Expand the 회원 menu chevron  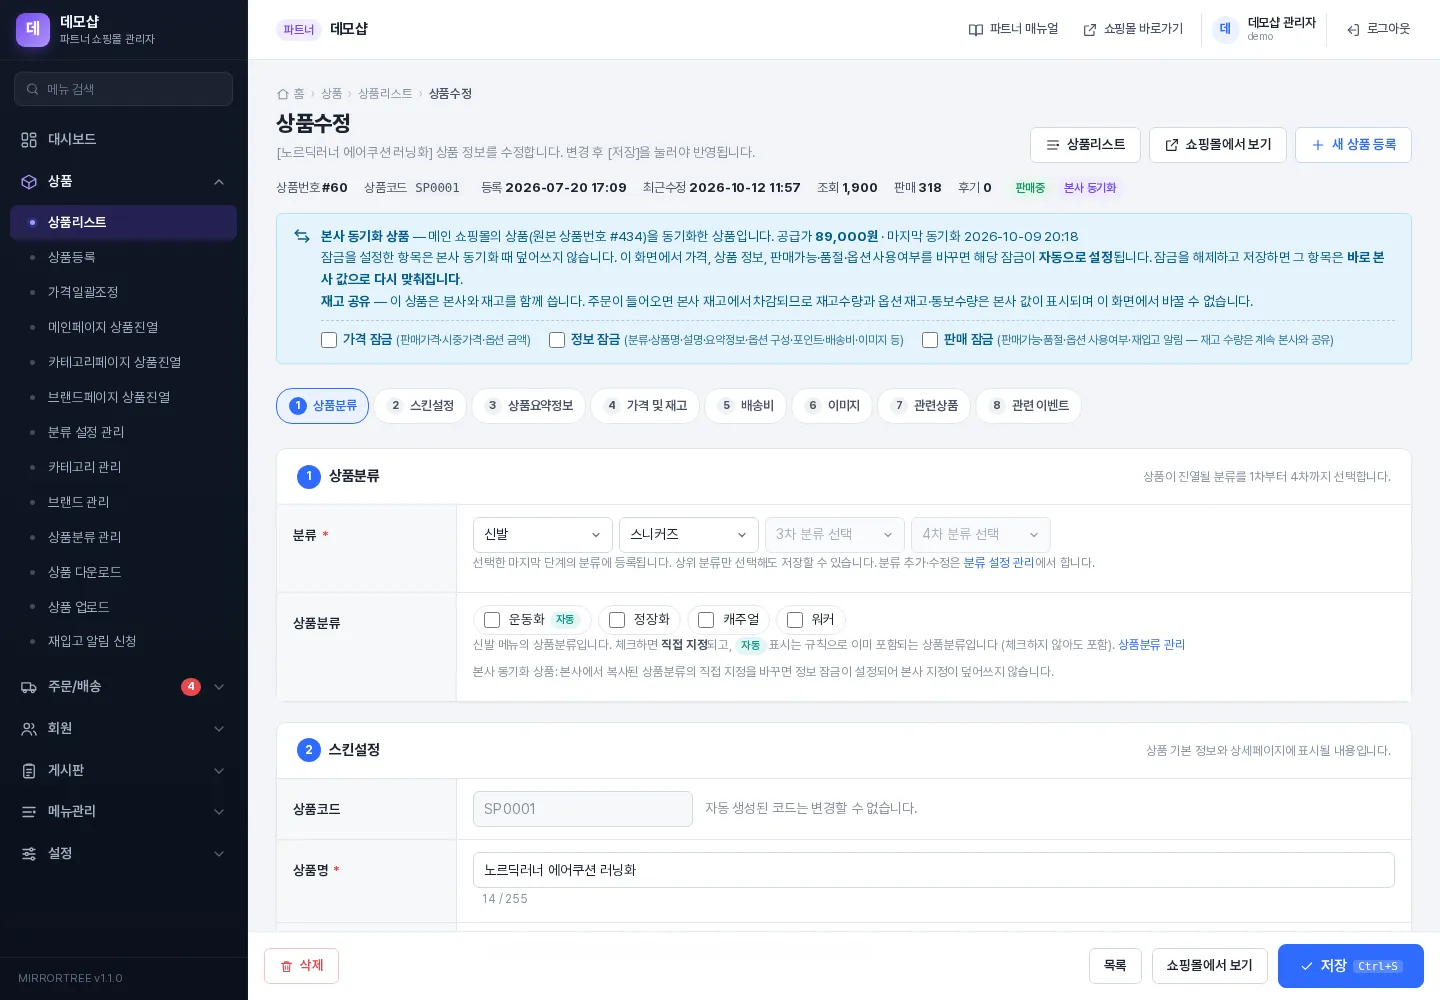219,729
